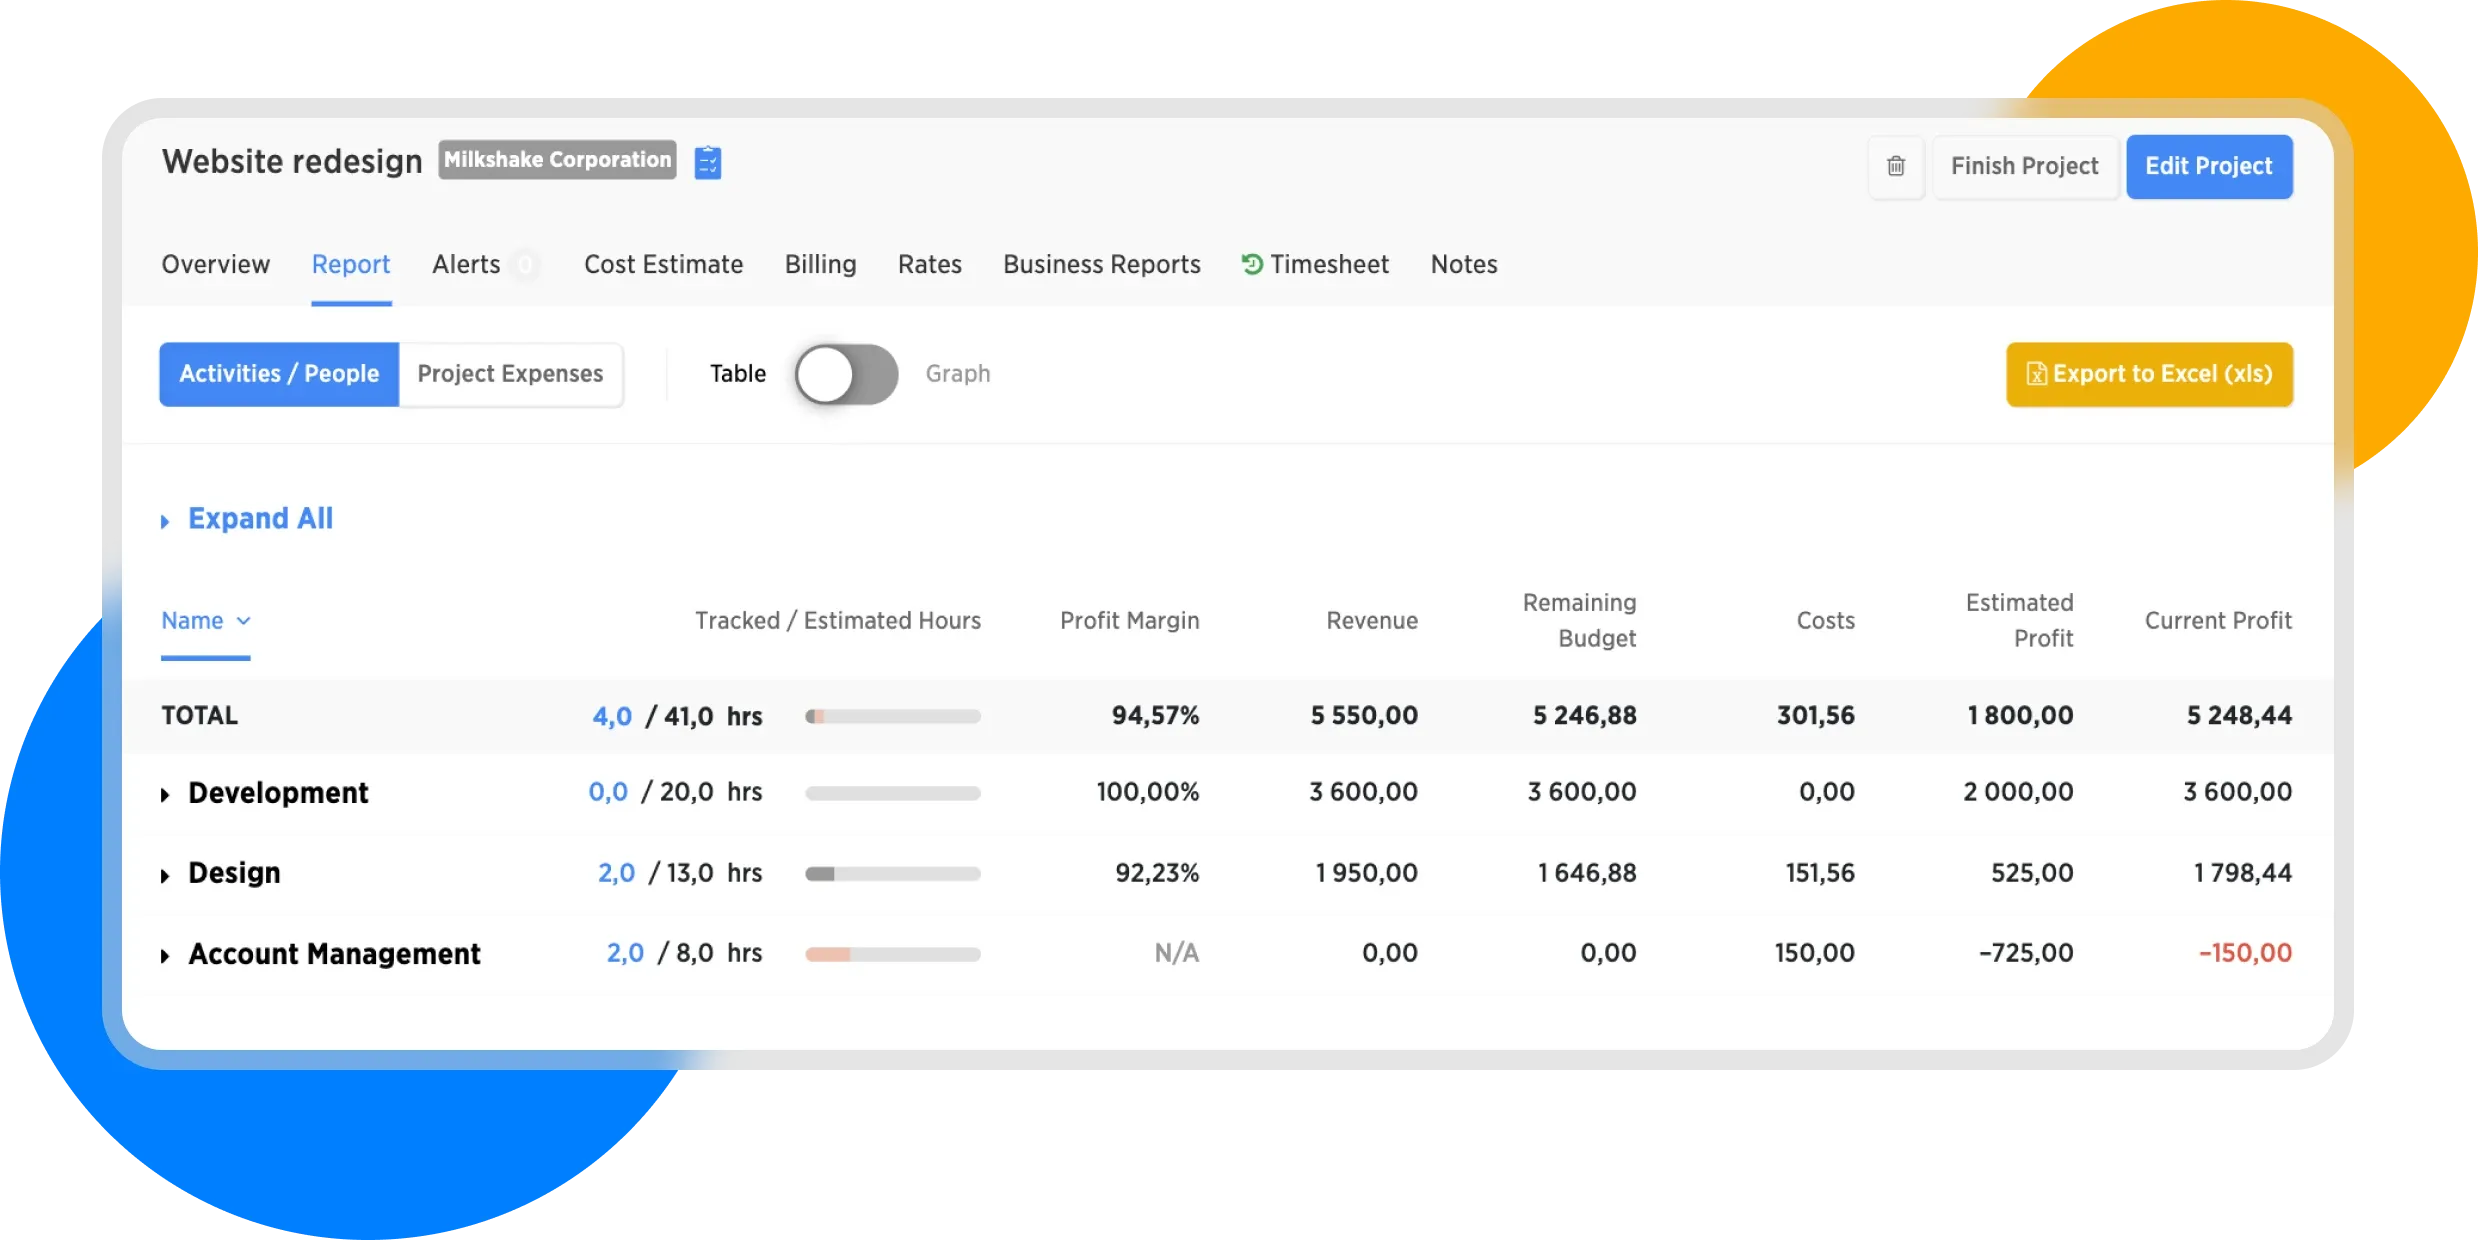The image size is (2478, 1240).
Task: Click Expand All
Action: point(259,519)
